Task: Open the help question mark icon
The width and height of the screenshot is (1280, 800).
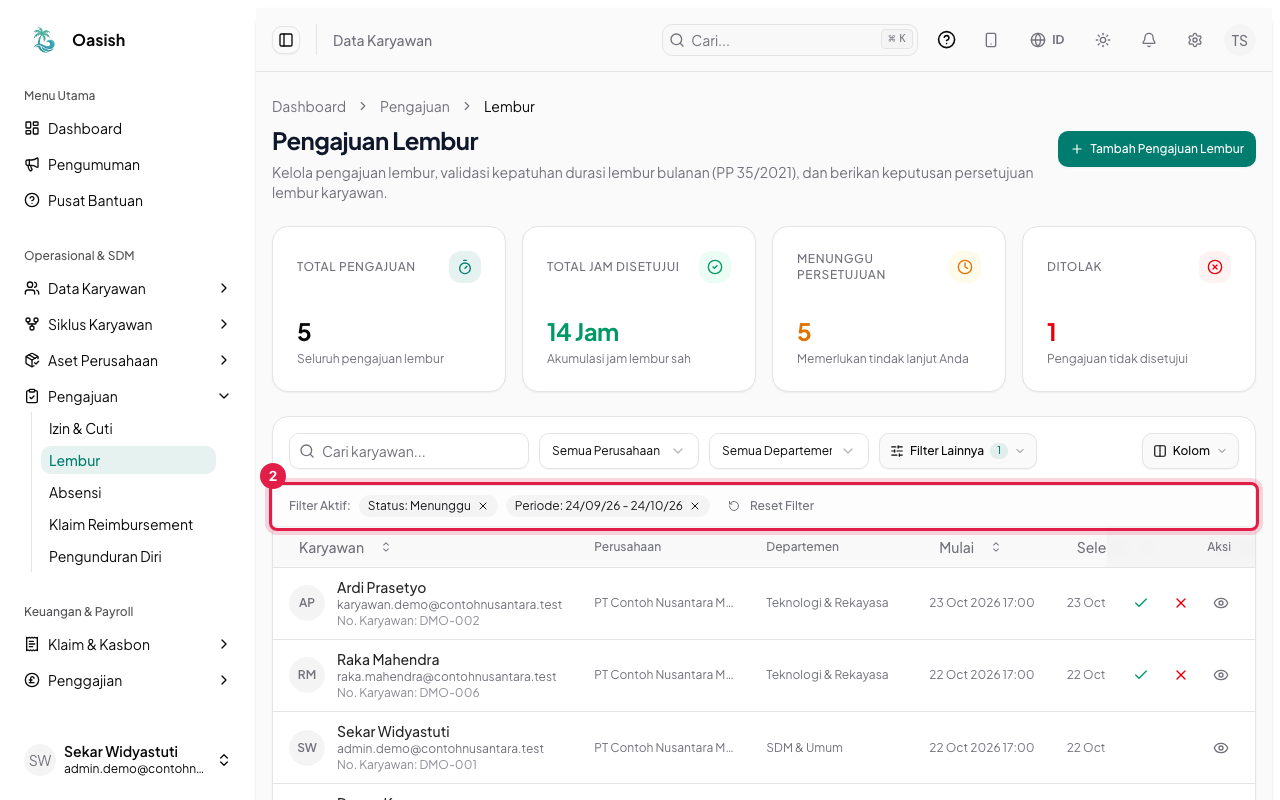Action: click(x=946, y=40)
